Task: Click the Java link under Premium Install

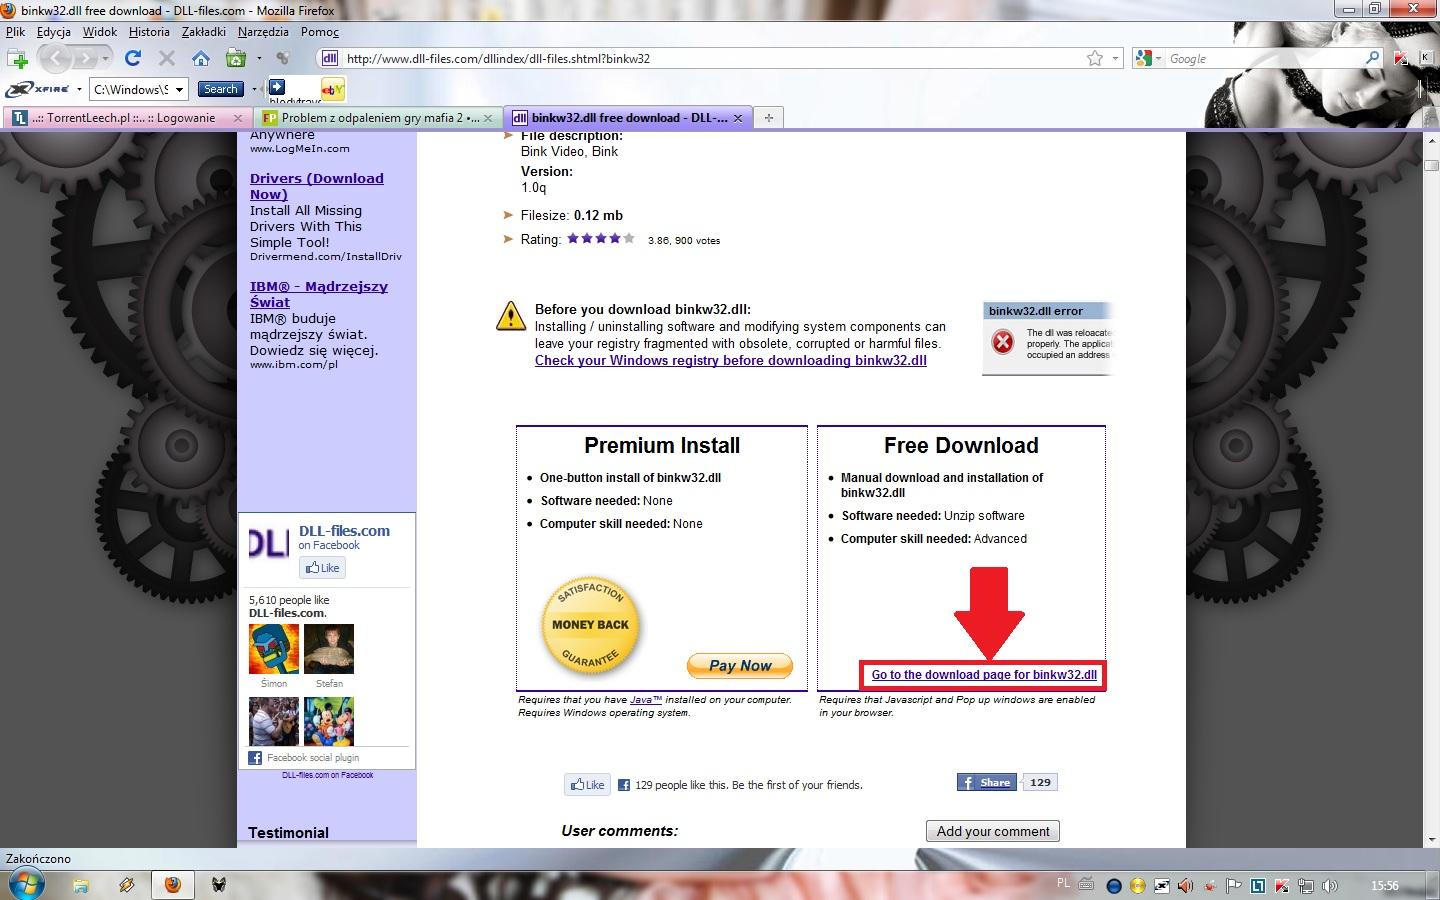Action: (646, 700)
